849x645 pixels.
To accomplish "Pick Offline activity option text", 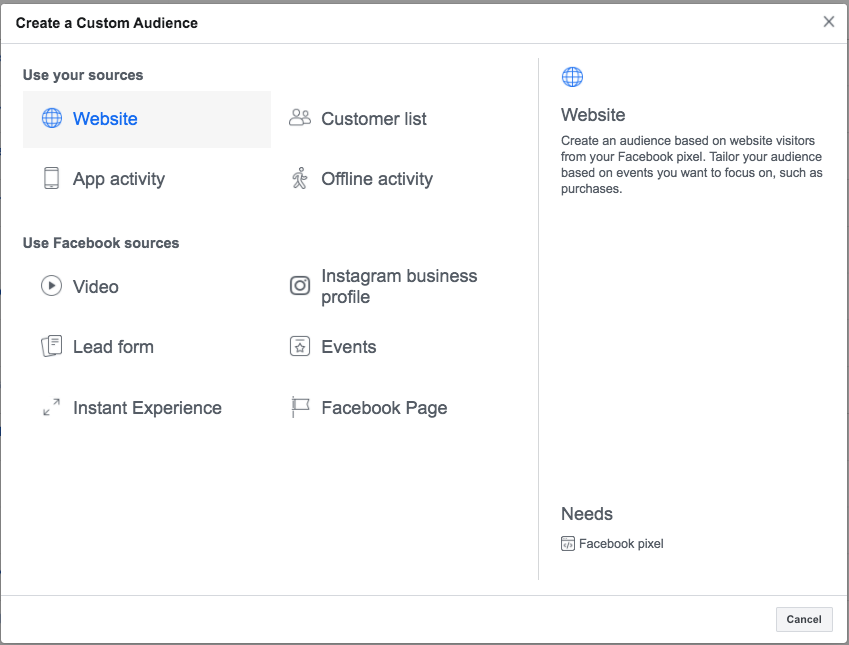I will coord(377,179).
